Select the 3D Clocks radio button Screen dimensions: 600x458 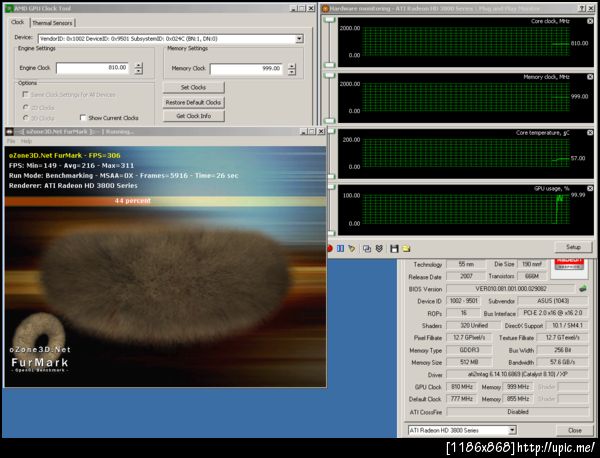(x=26, y=118)
